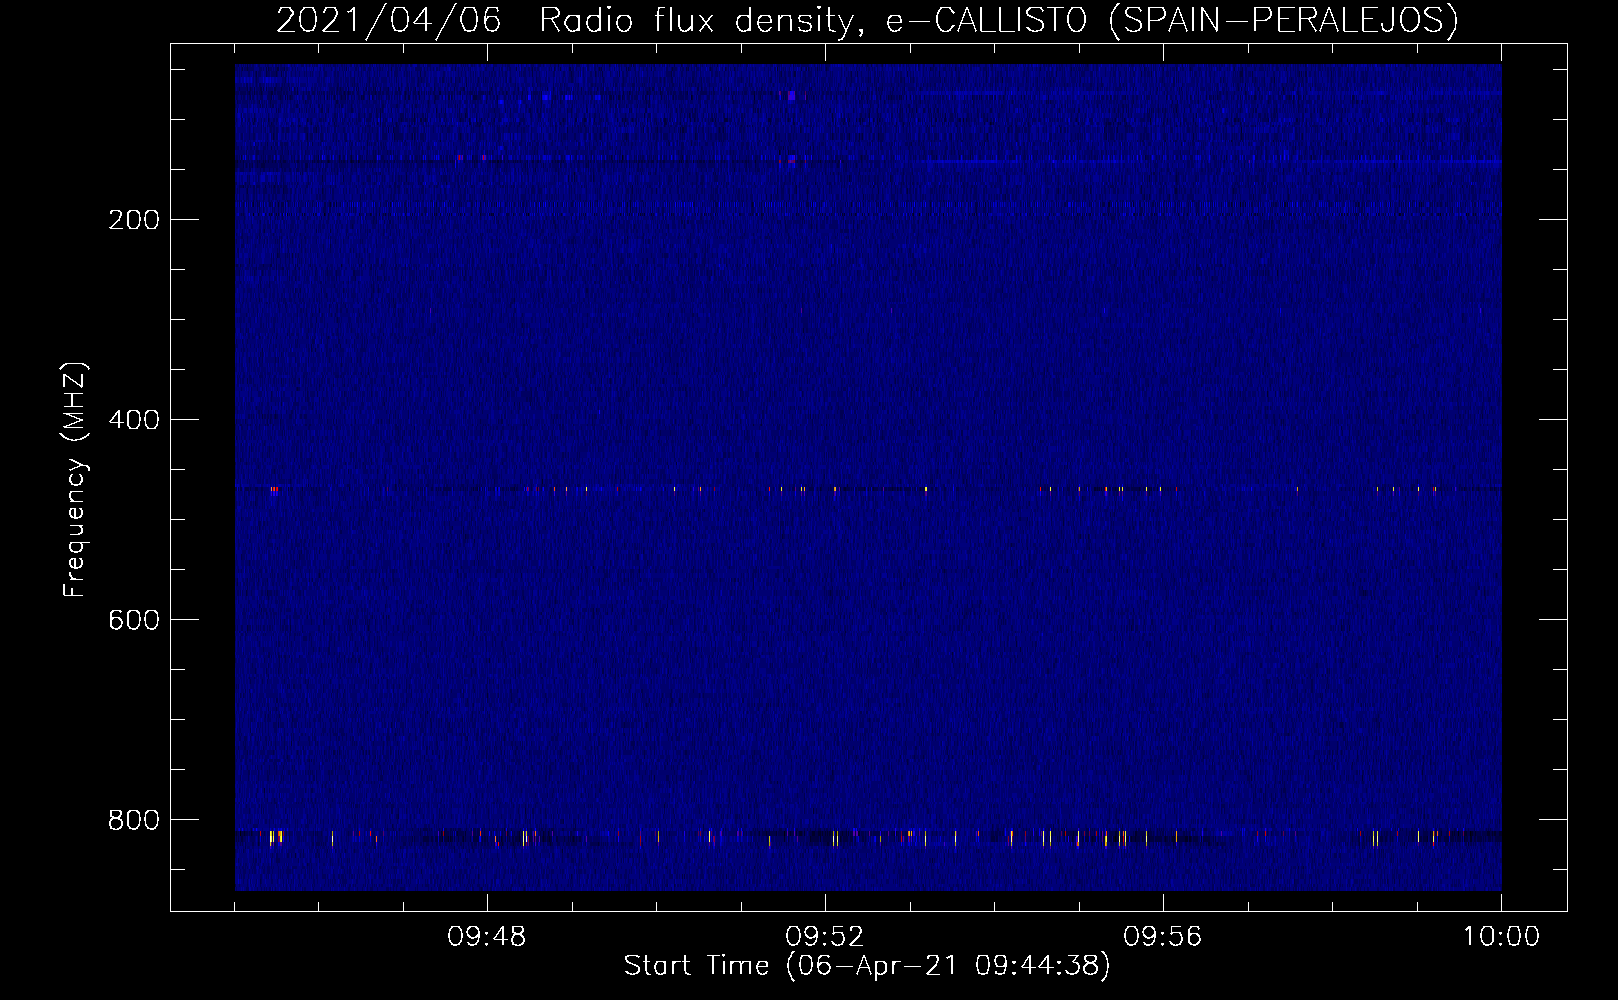Click the 09:52 time tick label
This screenshot has width=1618, height=1000.
pos(825,937)
